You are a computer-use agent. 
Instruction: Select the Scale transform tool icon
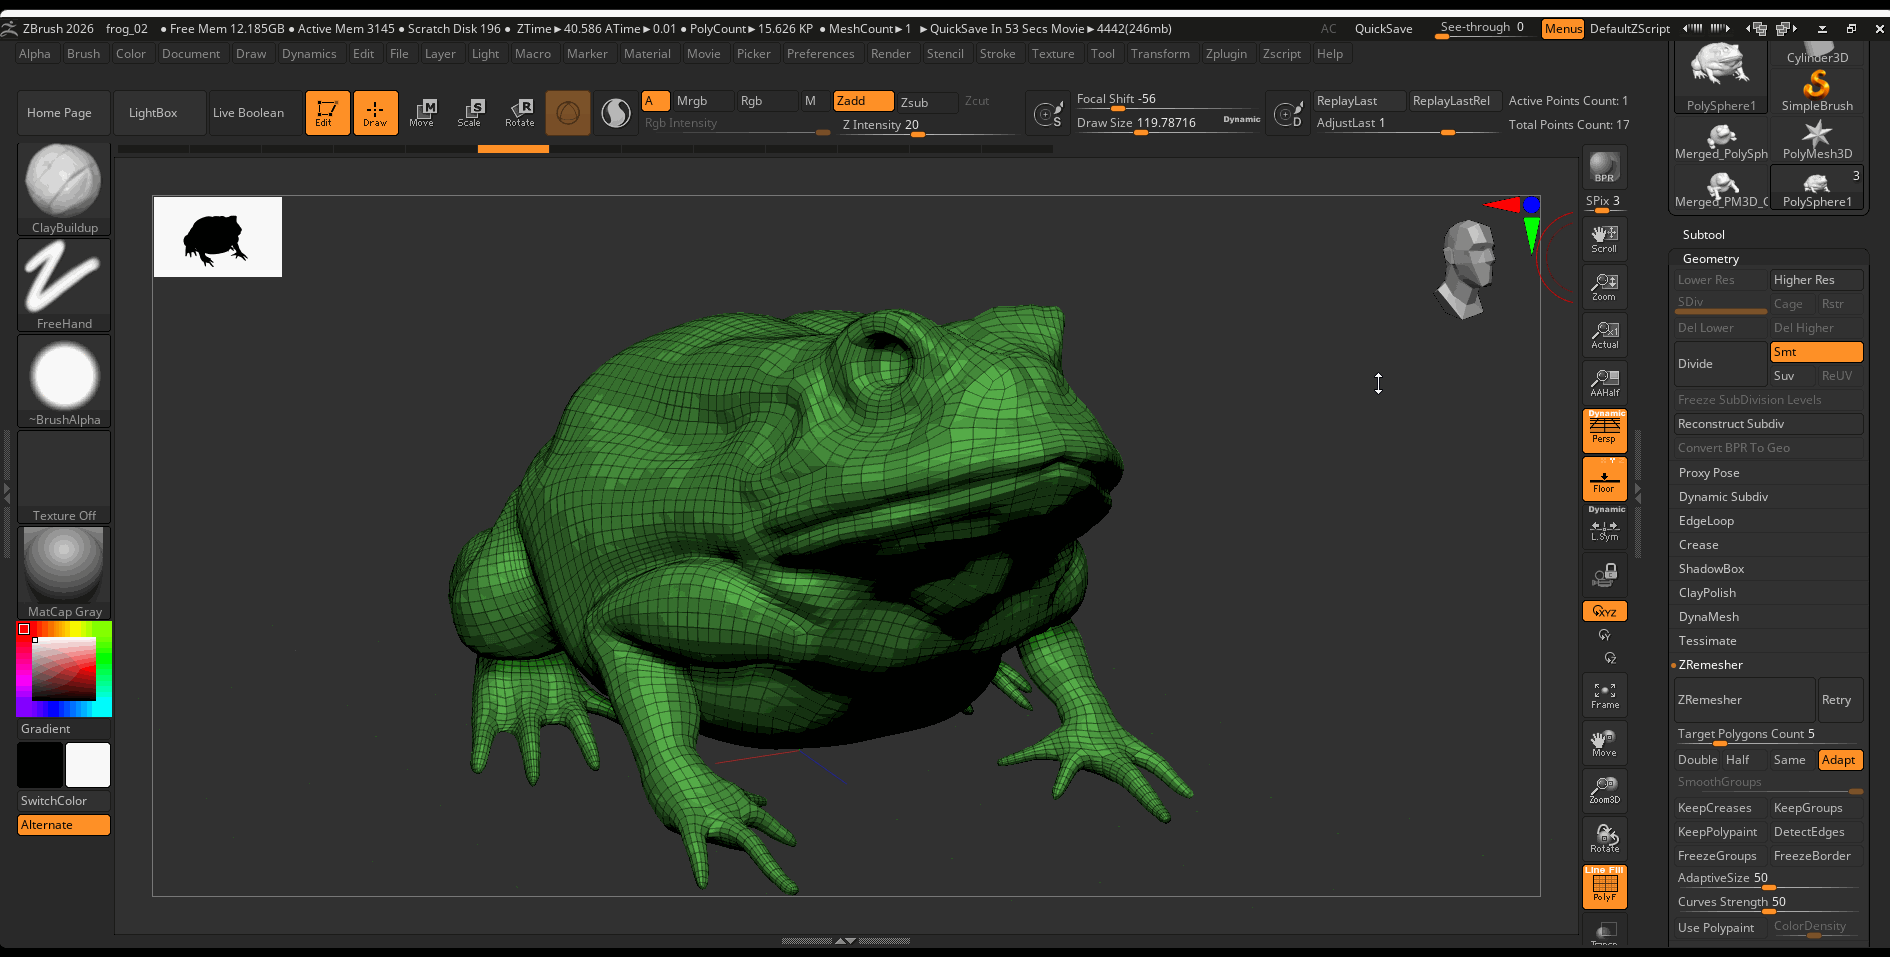470,112
